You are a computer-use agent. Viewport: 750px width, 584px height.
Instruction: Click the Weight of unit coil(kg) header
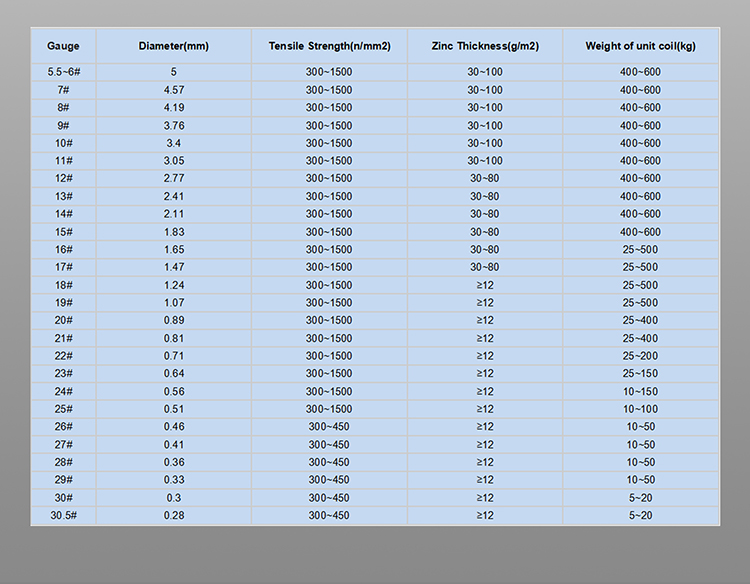[x=640, y=46]
